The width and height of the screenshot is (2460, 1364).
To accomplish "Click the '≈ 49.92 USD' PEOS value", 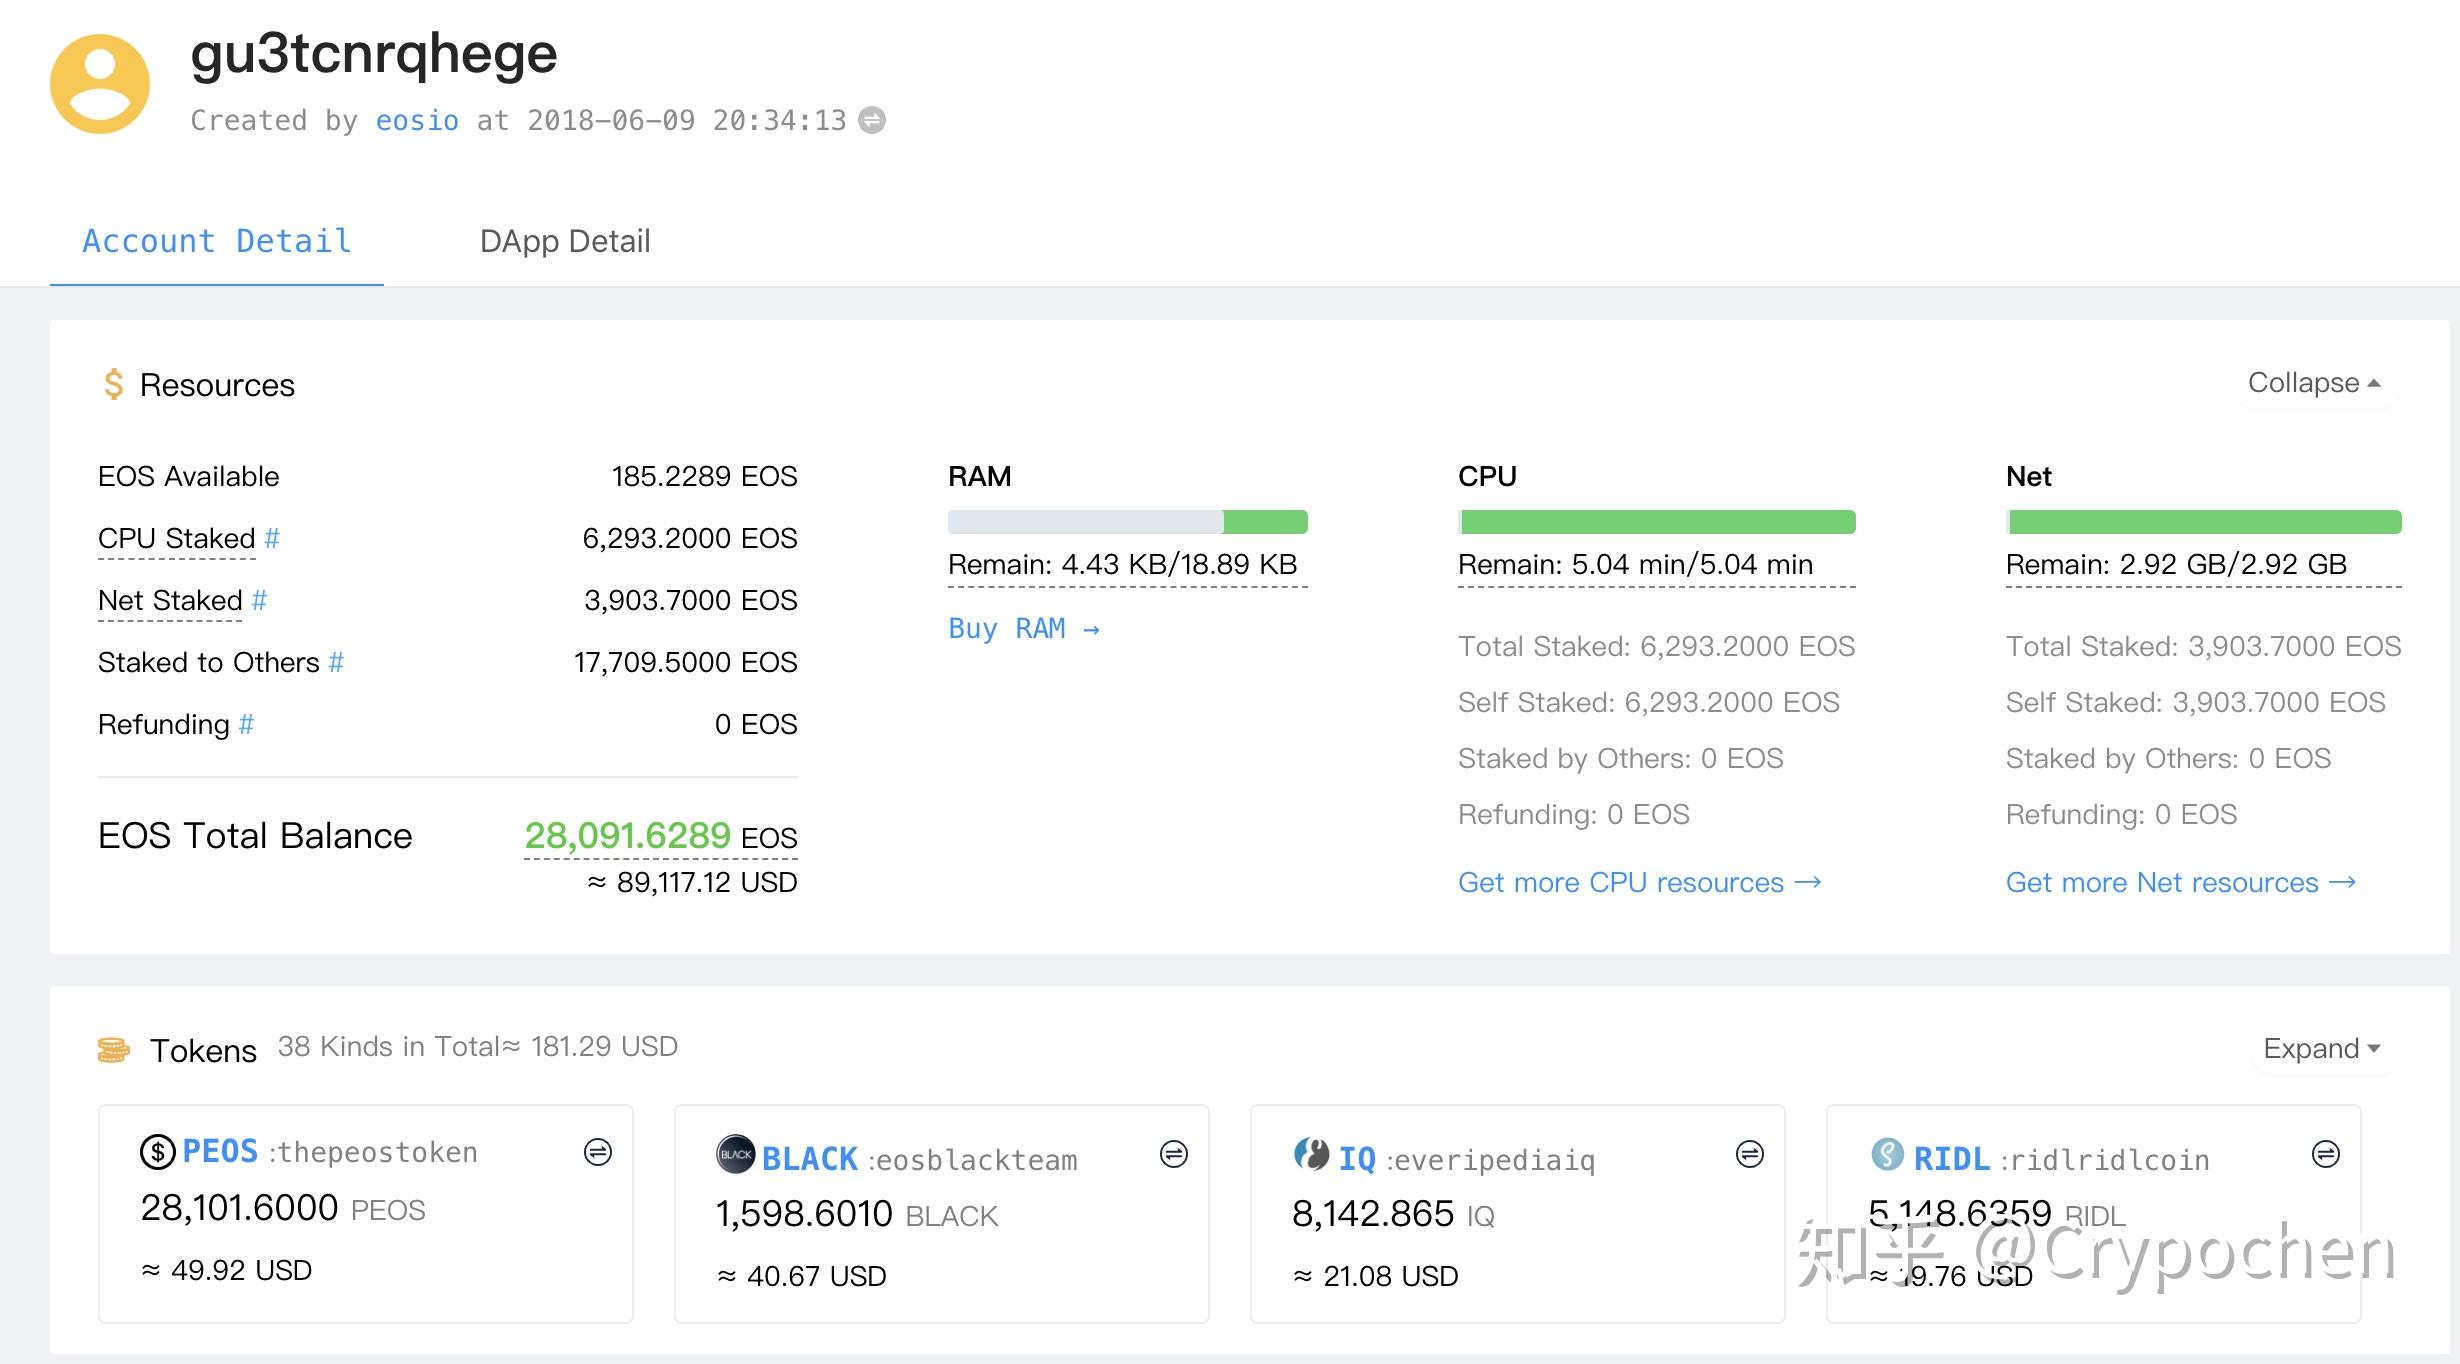I will click(x=227, y=1270).
